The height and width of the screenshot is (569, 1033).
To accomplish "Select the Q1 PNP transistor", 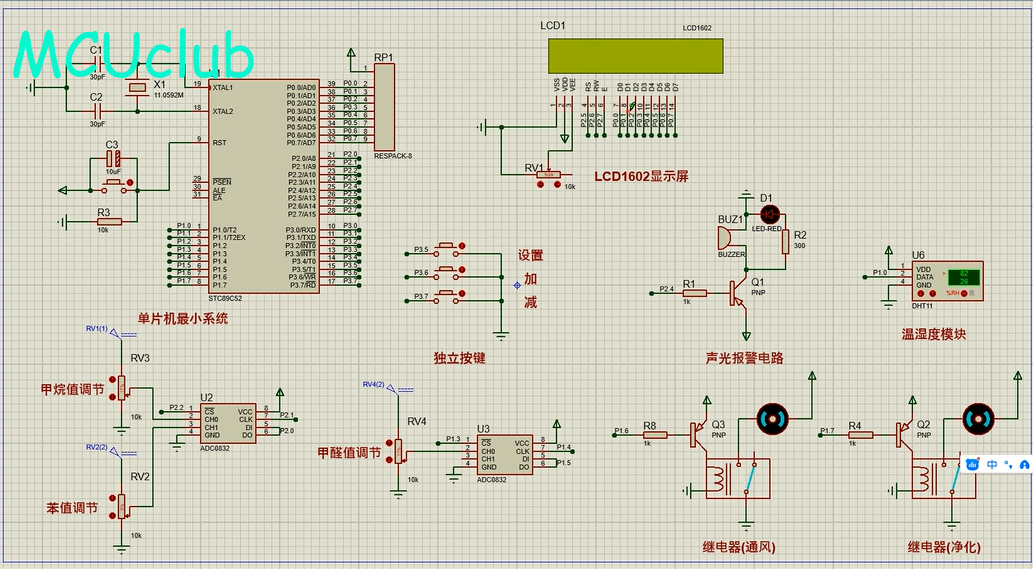I will point(738,291).
